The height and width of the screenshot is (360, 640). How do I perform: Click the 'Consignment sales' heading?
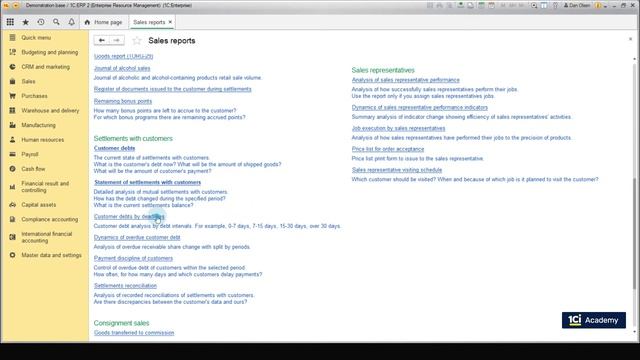[x=122, y=323]
